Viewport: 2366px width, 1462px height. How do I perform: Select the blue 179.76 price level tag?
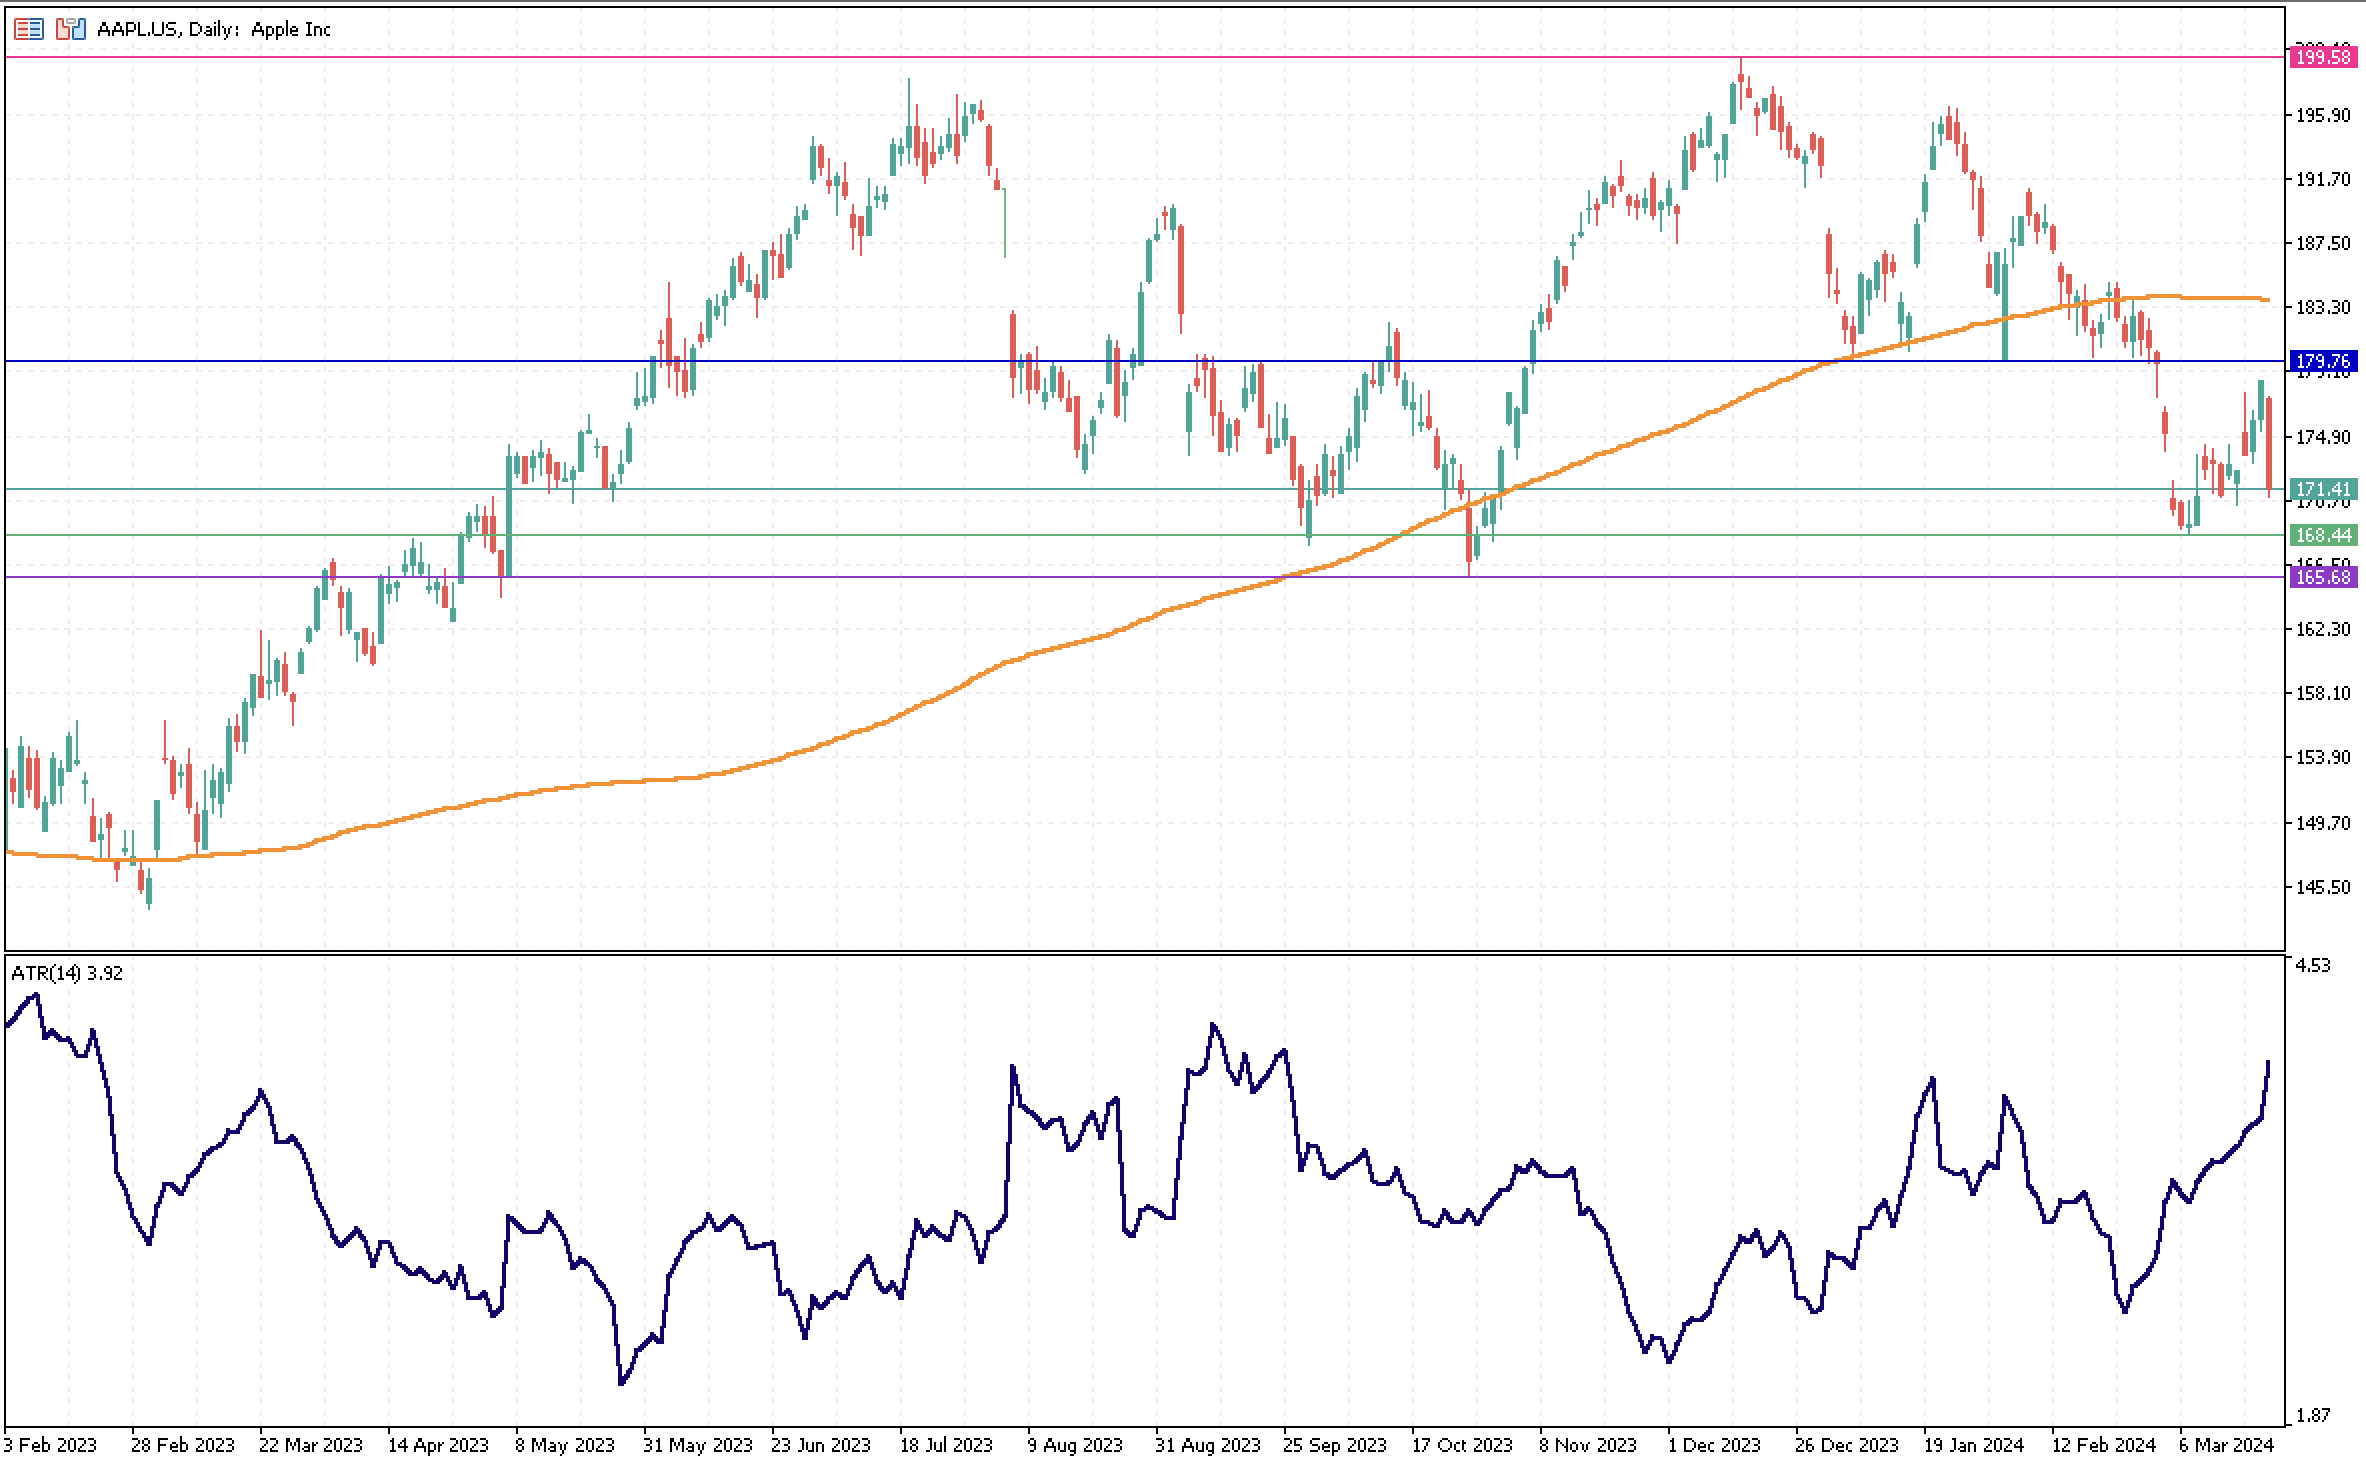tap(2323, 361)
